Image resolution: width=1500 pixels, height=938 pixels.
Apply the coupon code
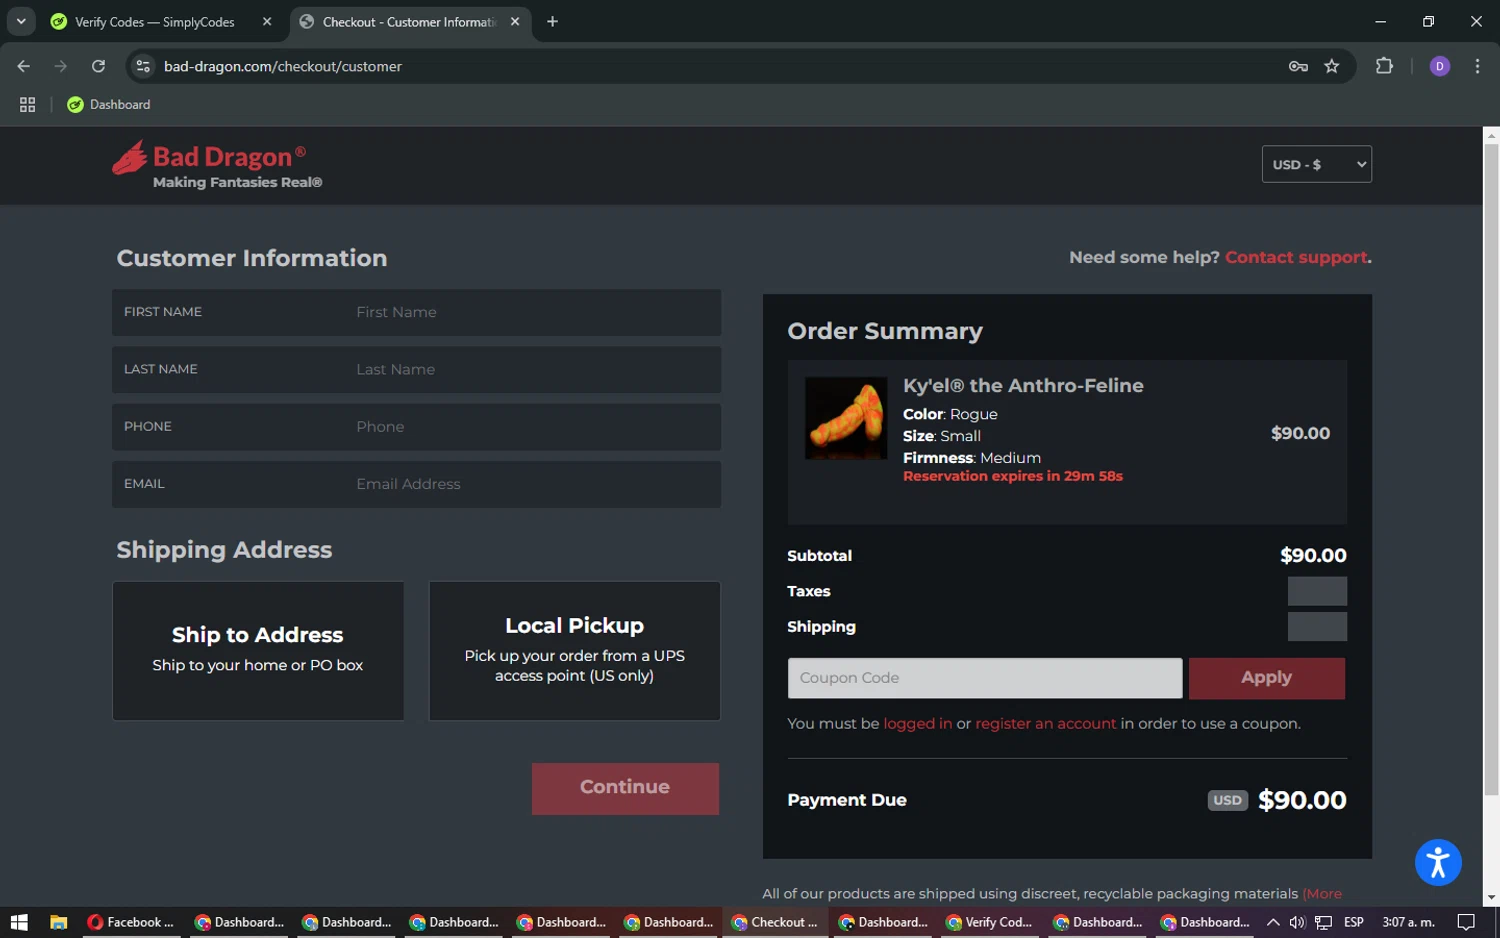coord(1266,678)
